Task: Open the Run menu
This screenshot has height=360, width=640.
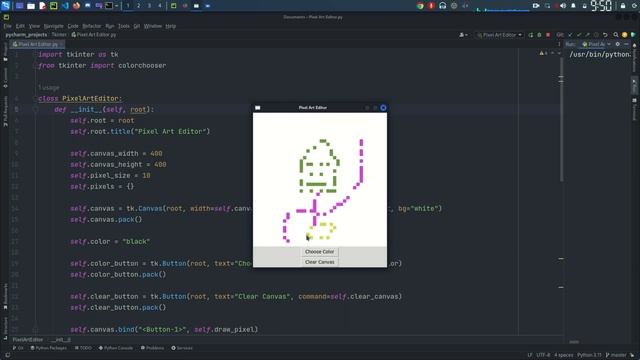Action: pyautogui.click(x=110, y=26)
